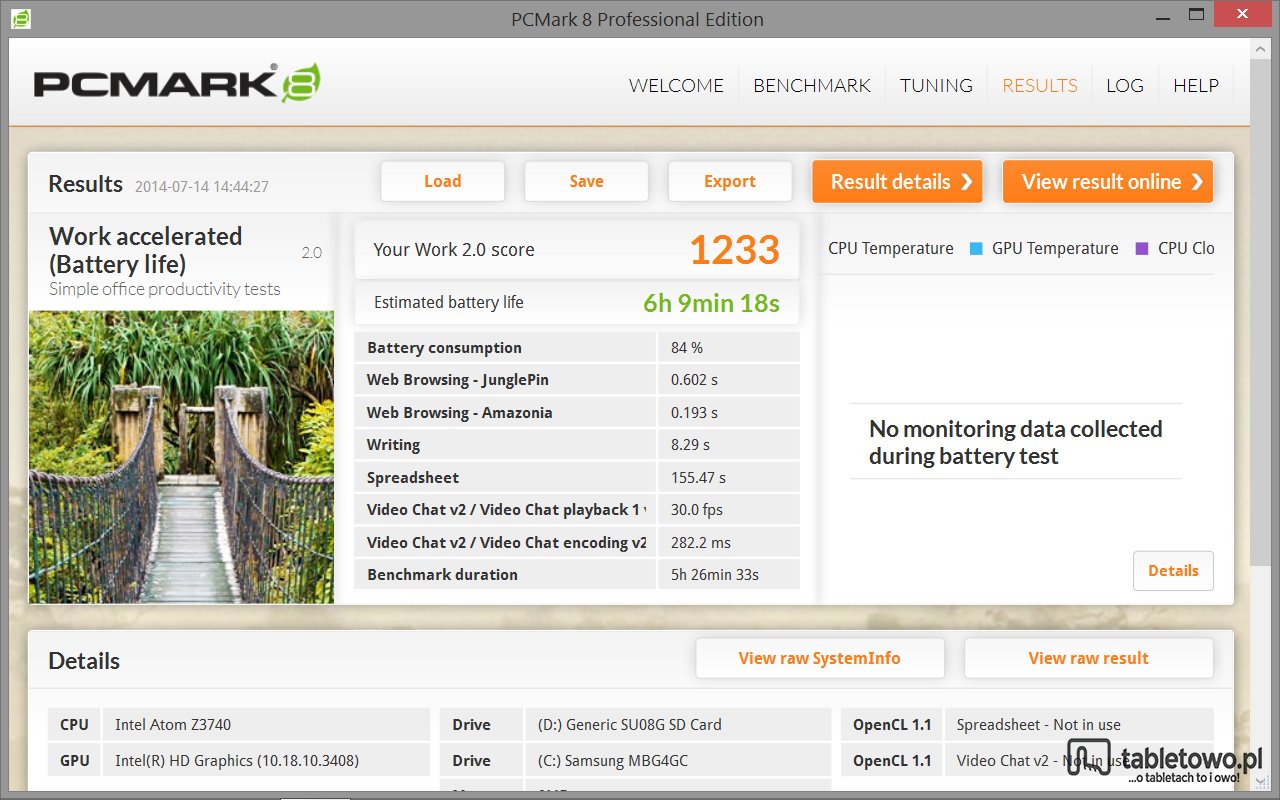Select the Results tab
The image size is (1280, 800).
tap(1040, 85)
